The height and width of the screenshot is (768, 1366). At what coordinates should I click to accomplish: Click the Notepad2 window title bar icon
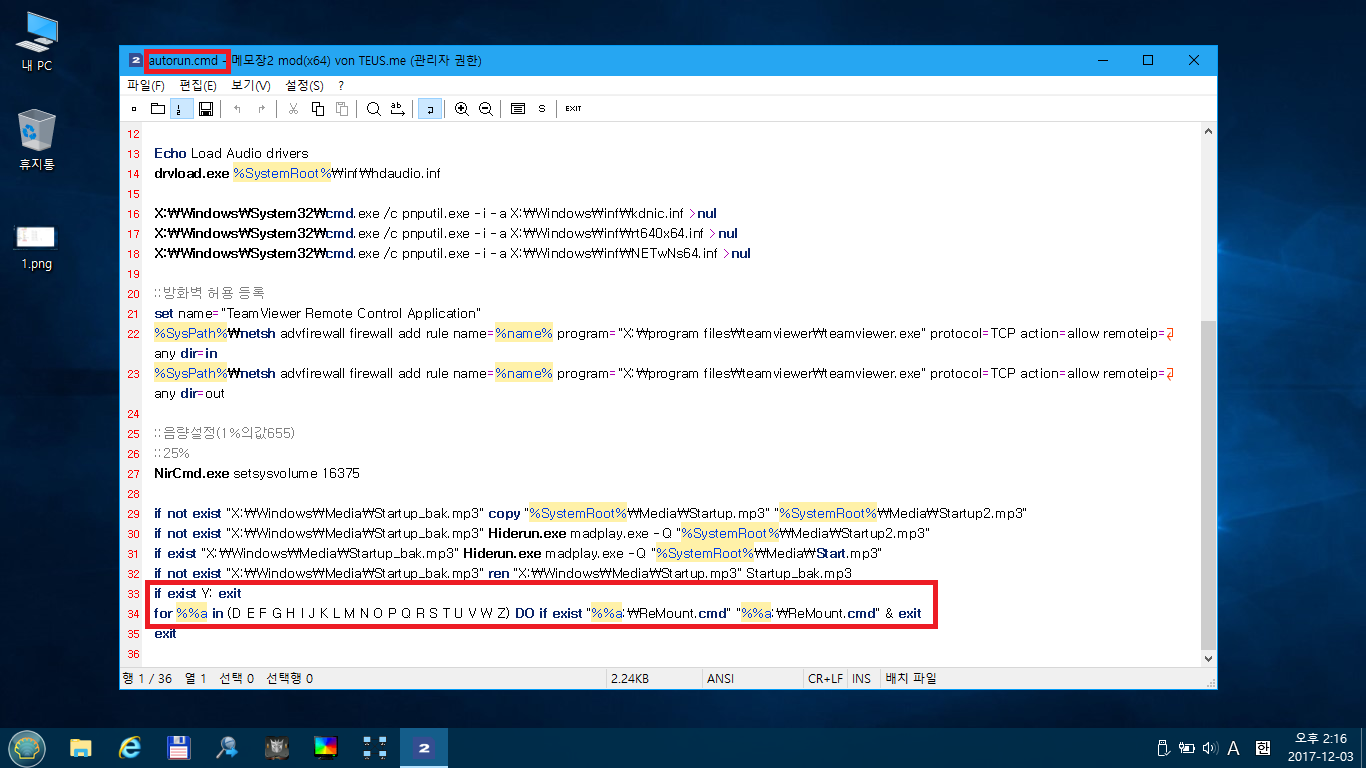point(135,61)
